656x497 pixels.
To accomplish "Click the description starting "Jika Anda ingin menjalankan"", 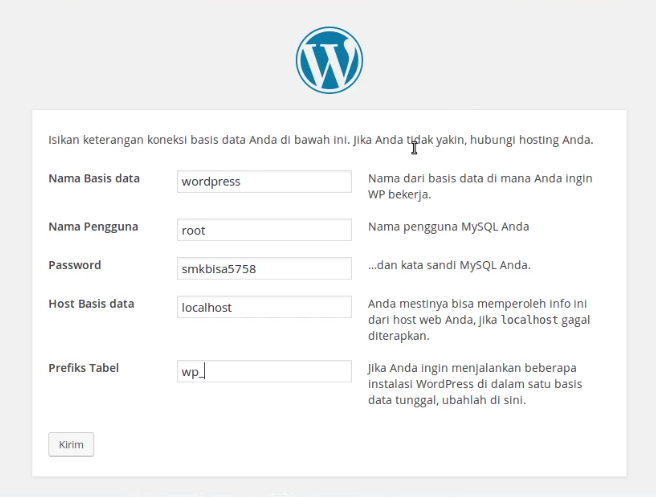I will point(475,384).
